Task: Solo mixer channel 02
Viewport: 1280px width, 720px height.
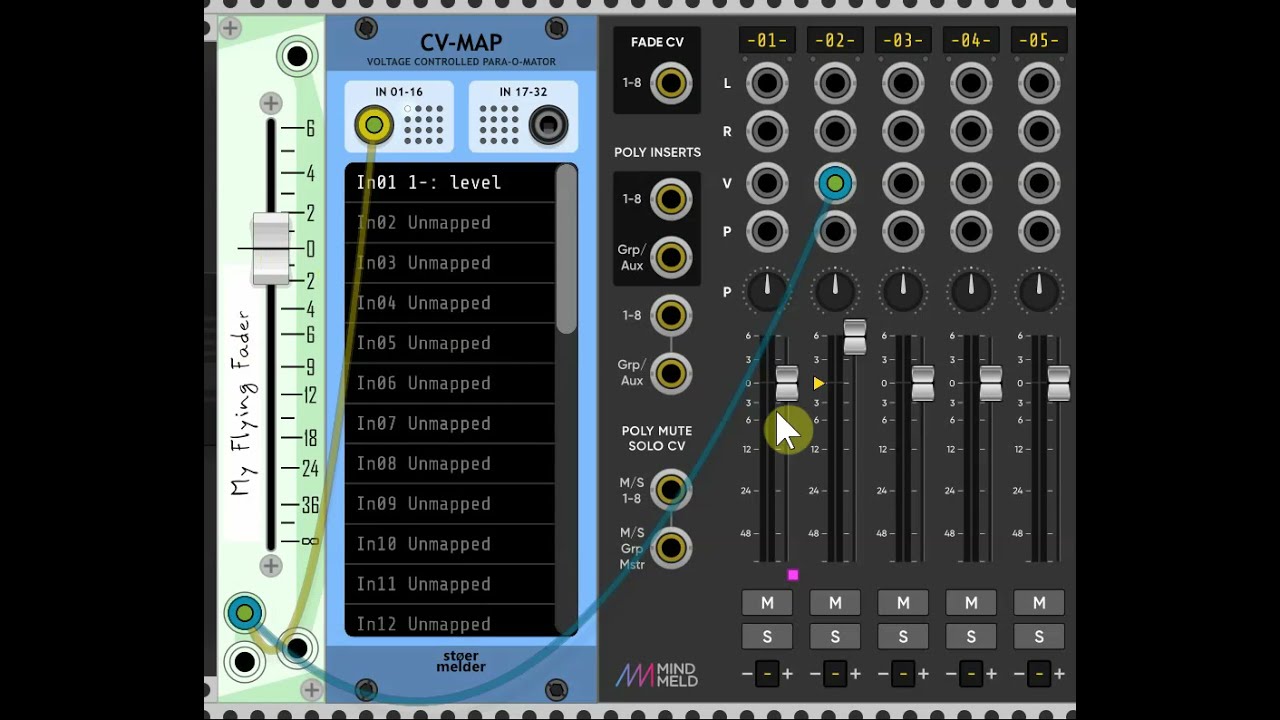Action: (835, 637)
